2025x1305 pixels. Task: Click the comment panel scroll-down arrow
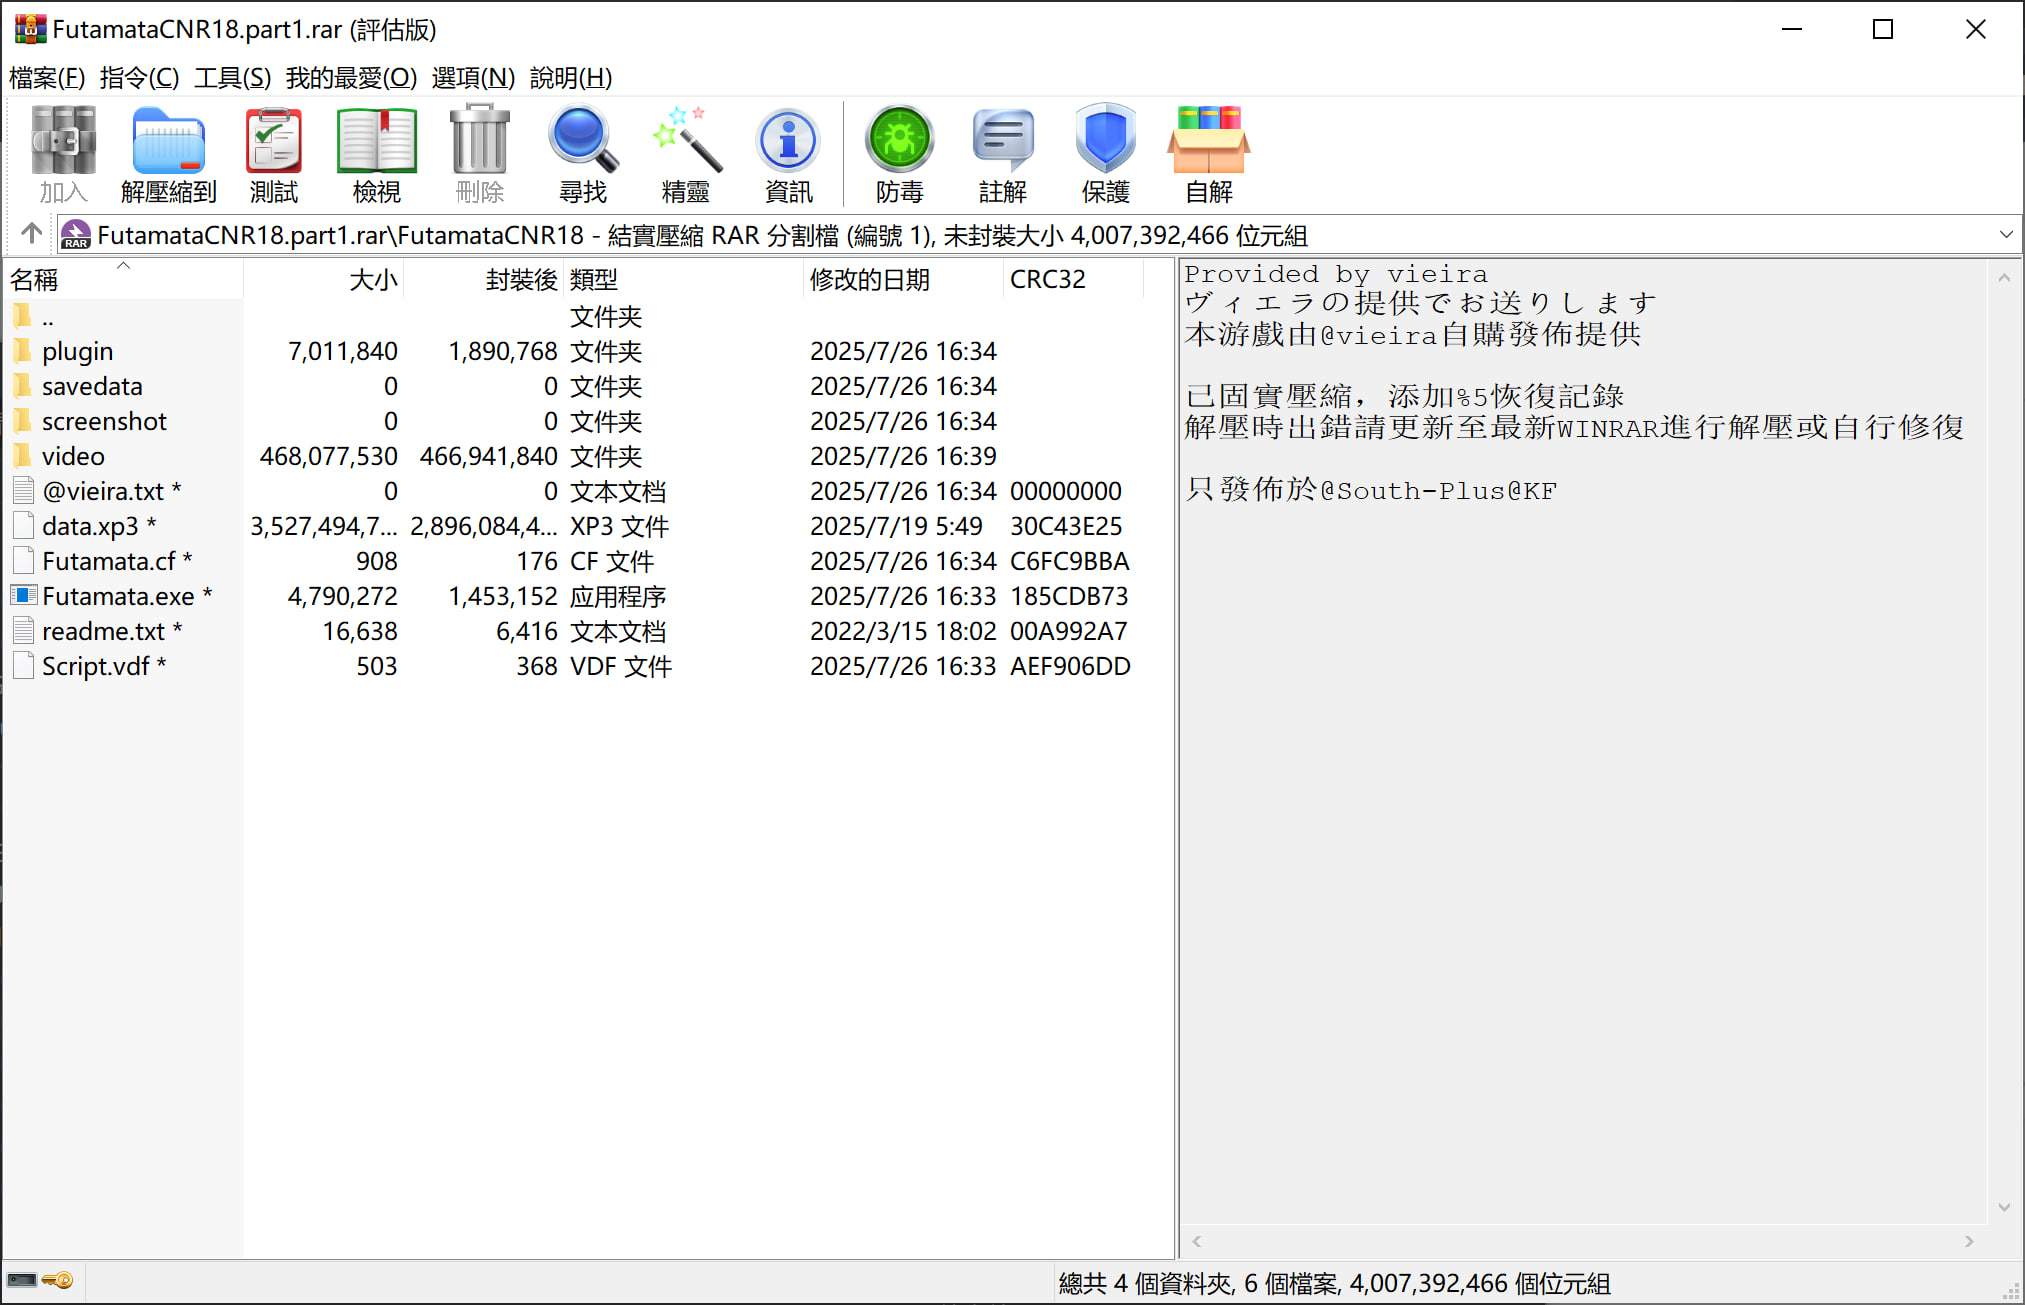[x=2004, y=1207]
